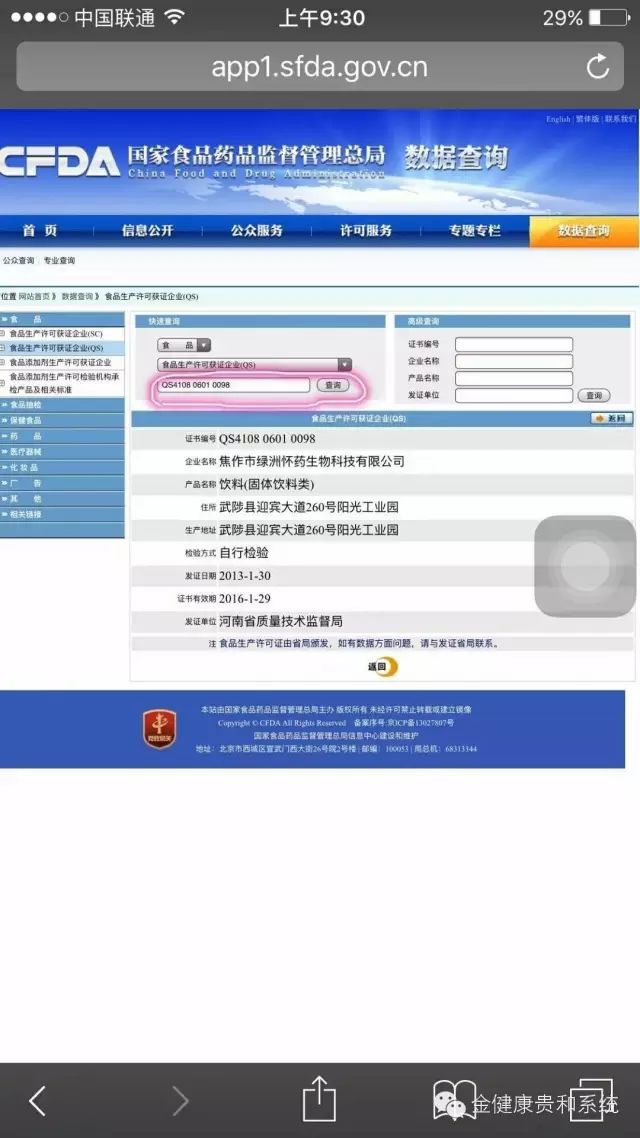Click the certificate number value QS4108 0601 0098

tap(267, 438)
